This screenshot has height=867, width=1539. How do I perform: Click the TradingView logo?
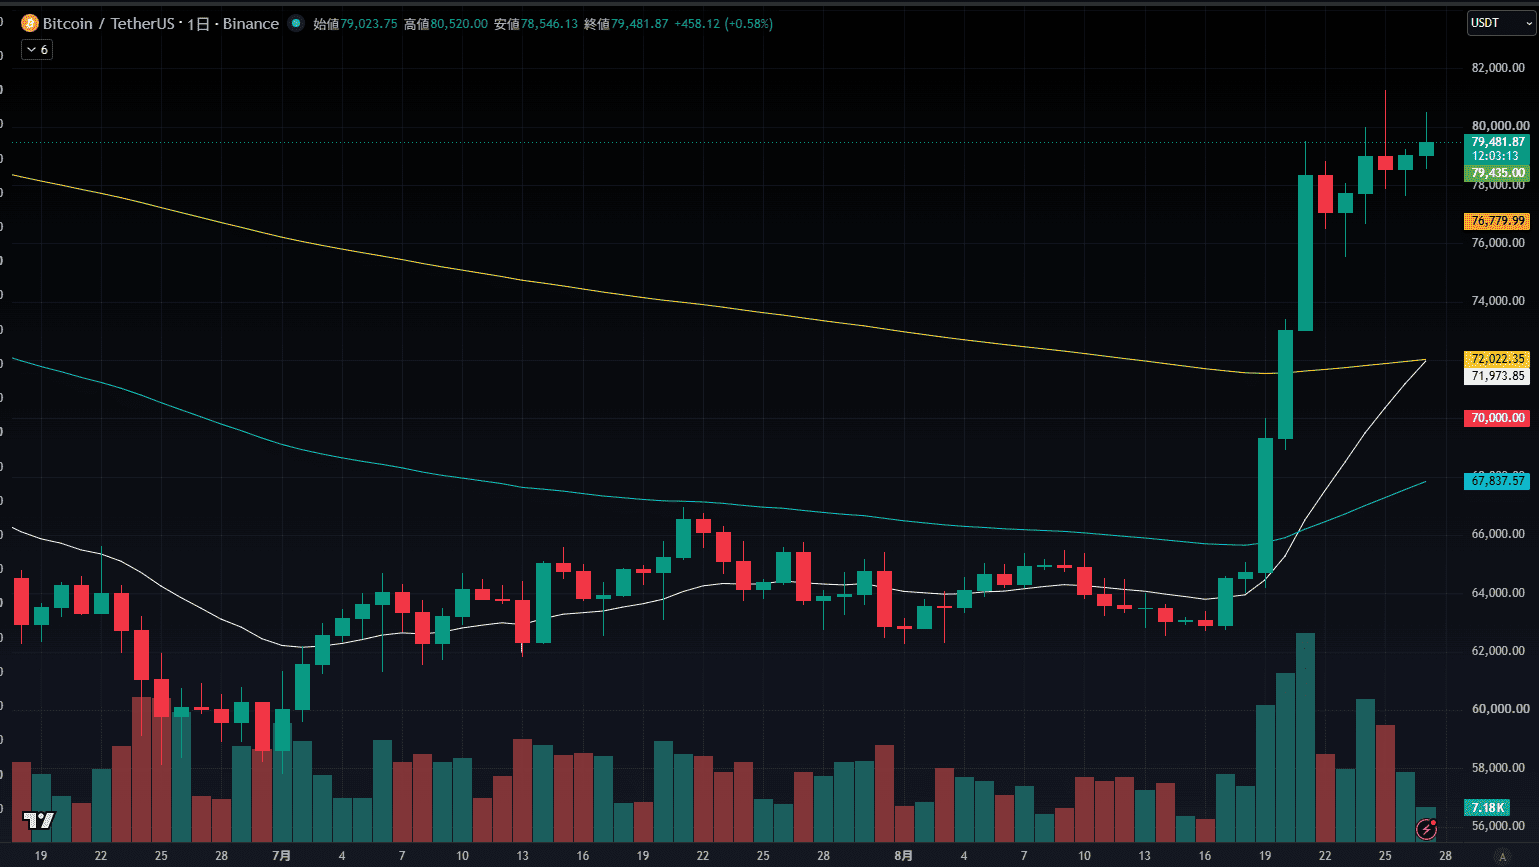[x=39, y=821]
